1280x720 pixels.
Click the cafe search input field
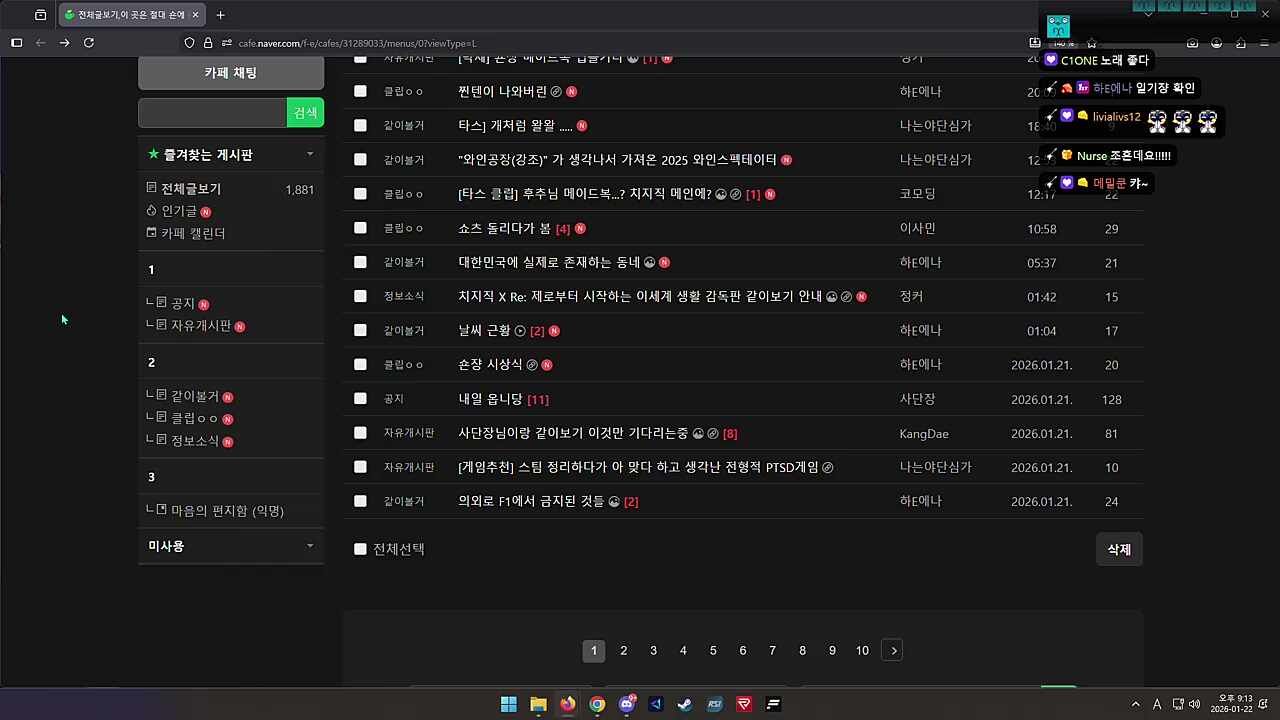(x=212, y=113)
